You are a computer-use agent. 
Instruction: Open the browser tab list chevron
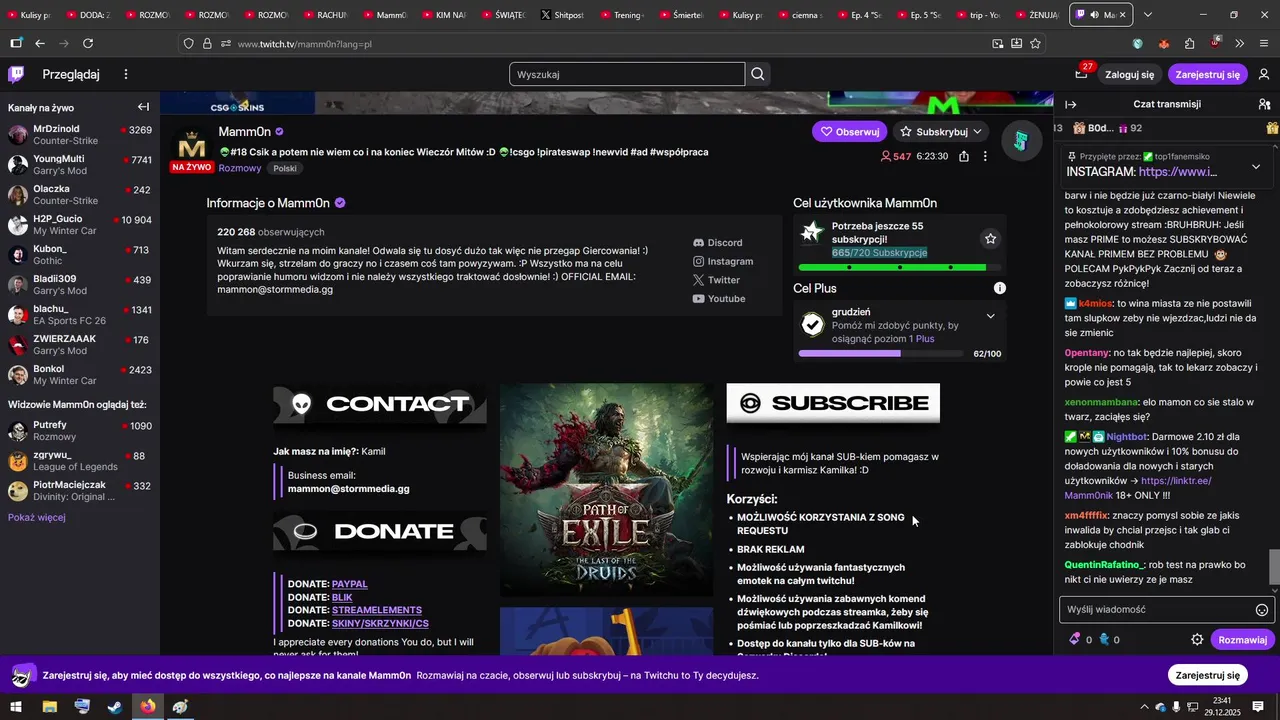pyautogui.click(x=1147, y=15)
